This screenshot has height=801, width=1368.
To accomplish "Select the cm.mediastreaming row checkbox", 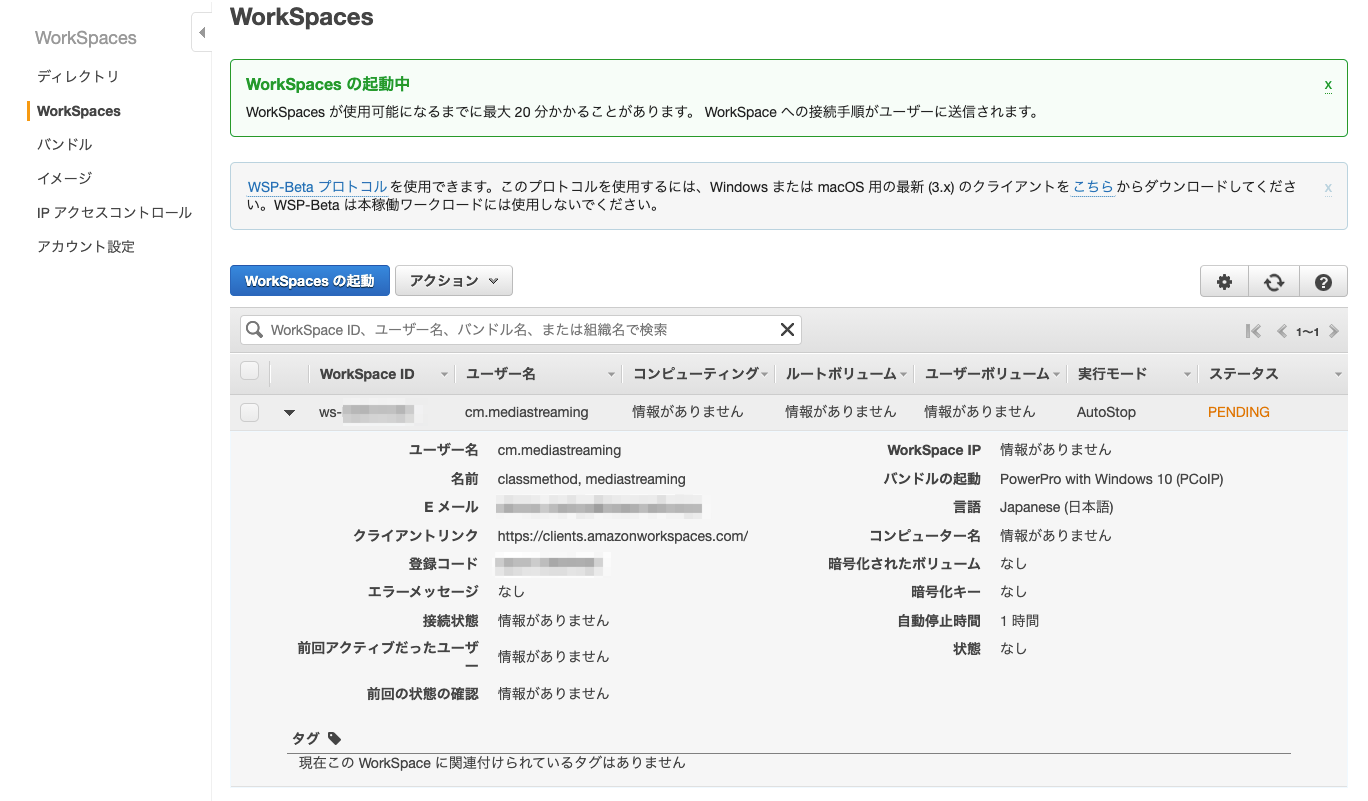I will pos(250,412).
